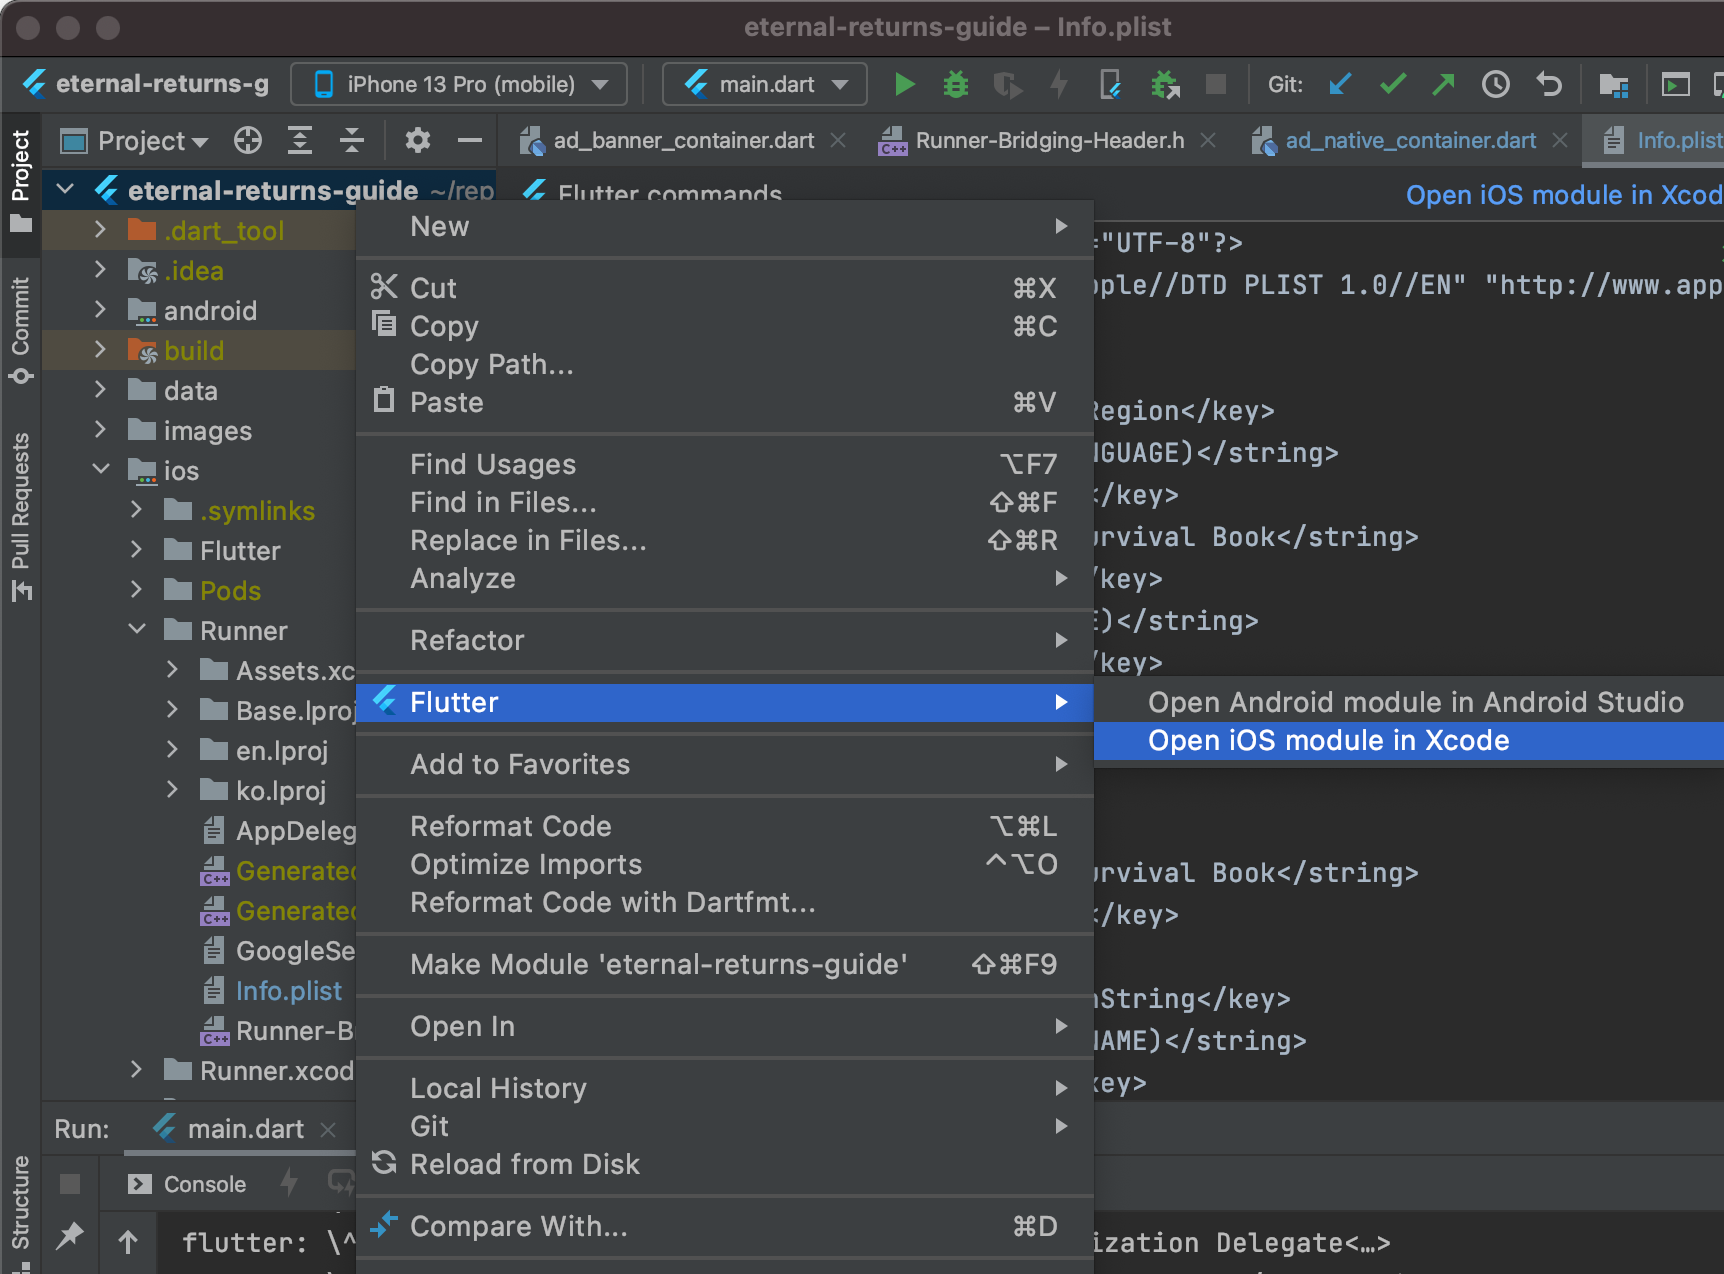
Task: Close the main.dart Run tab
Action: click(x=328, y=1130)
